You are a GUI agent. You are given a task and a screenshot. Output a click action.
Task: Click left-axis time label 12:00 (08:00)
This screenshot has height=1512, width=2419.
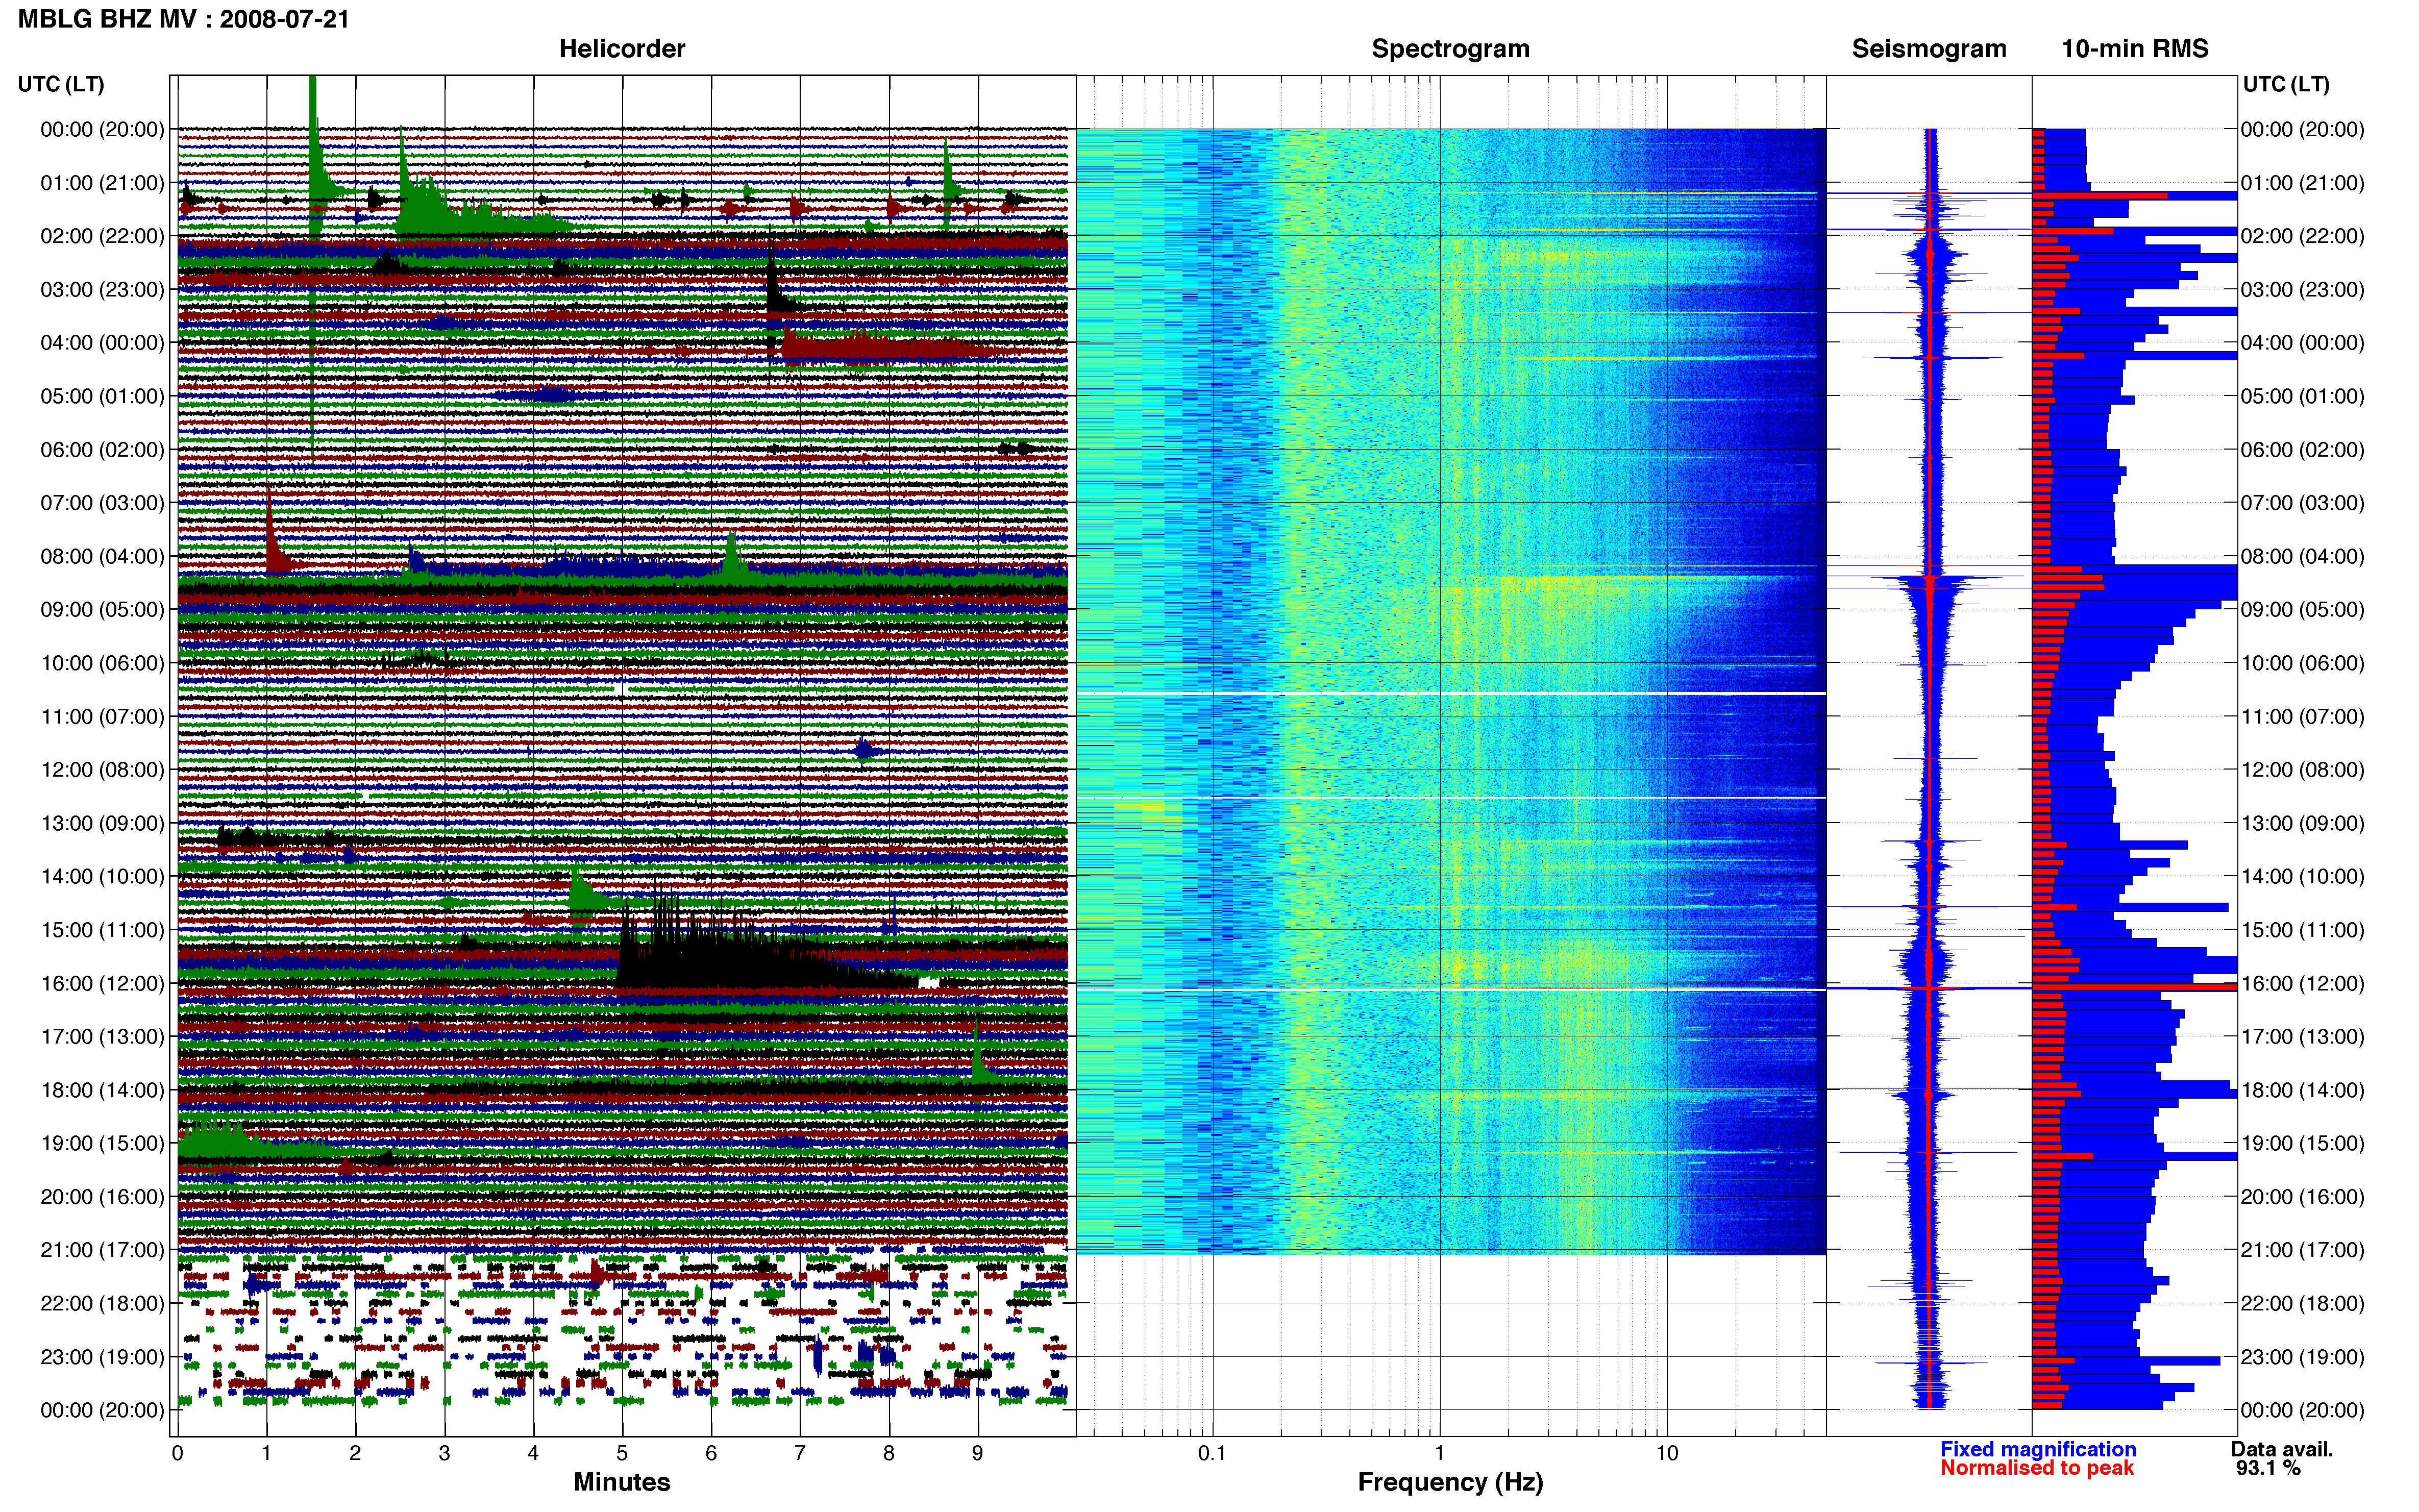pos(102,770)
